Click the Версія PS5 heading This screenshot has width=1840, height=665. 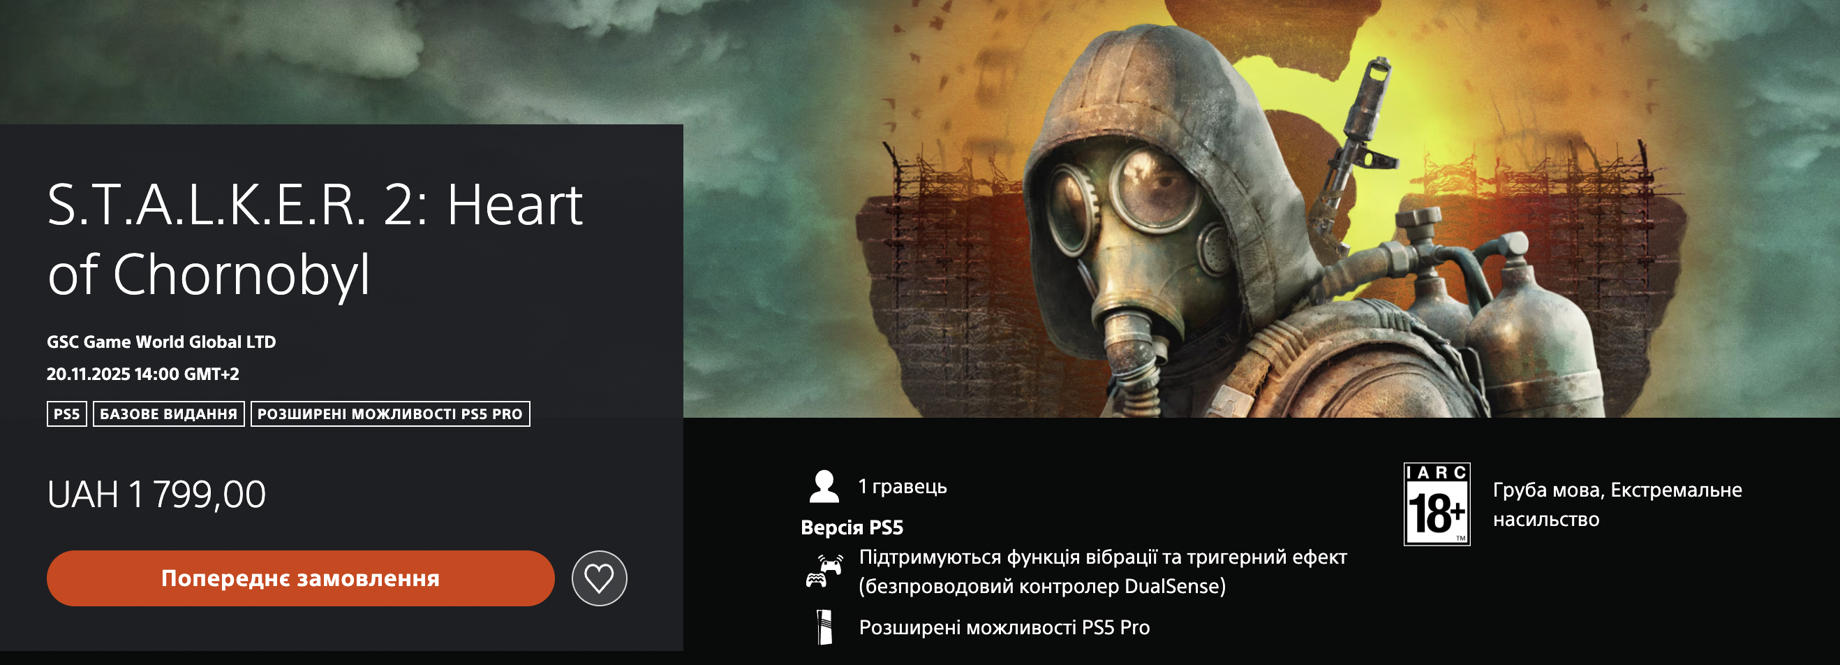[x=852, y=527]
